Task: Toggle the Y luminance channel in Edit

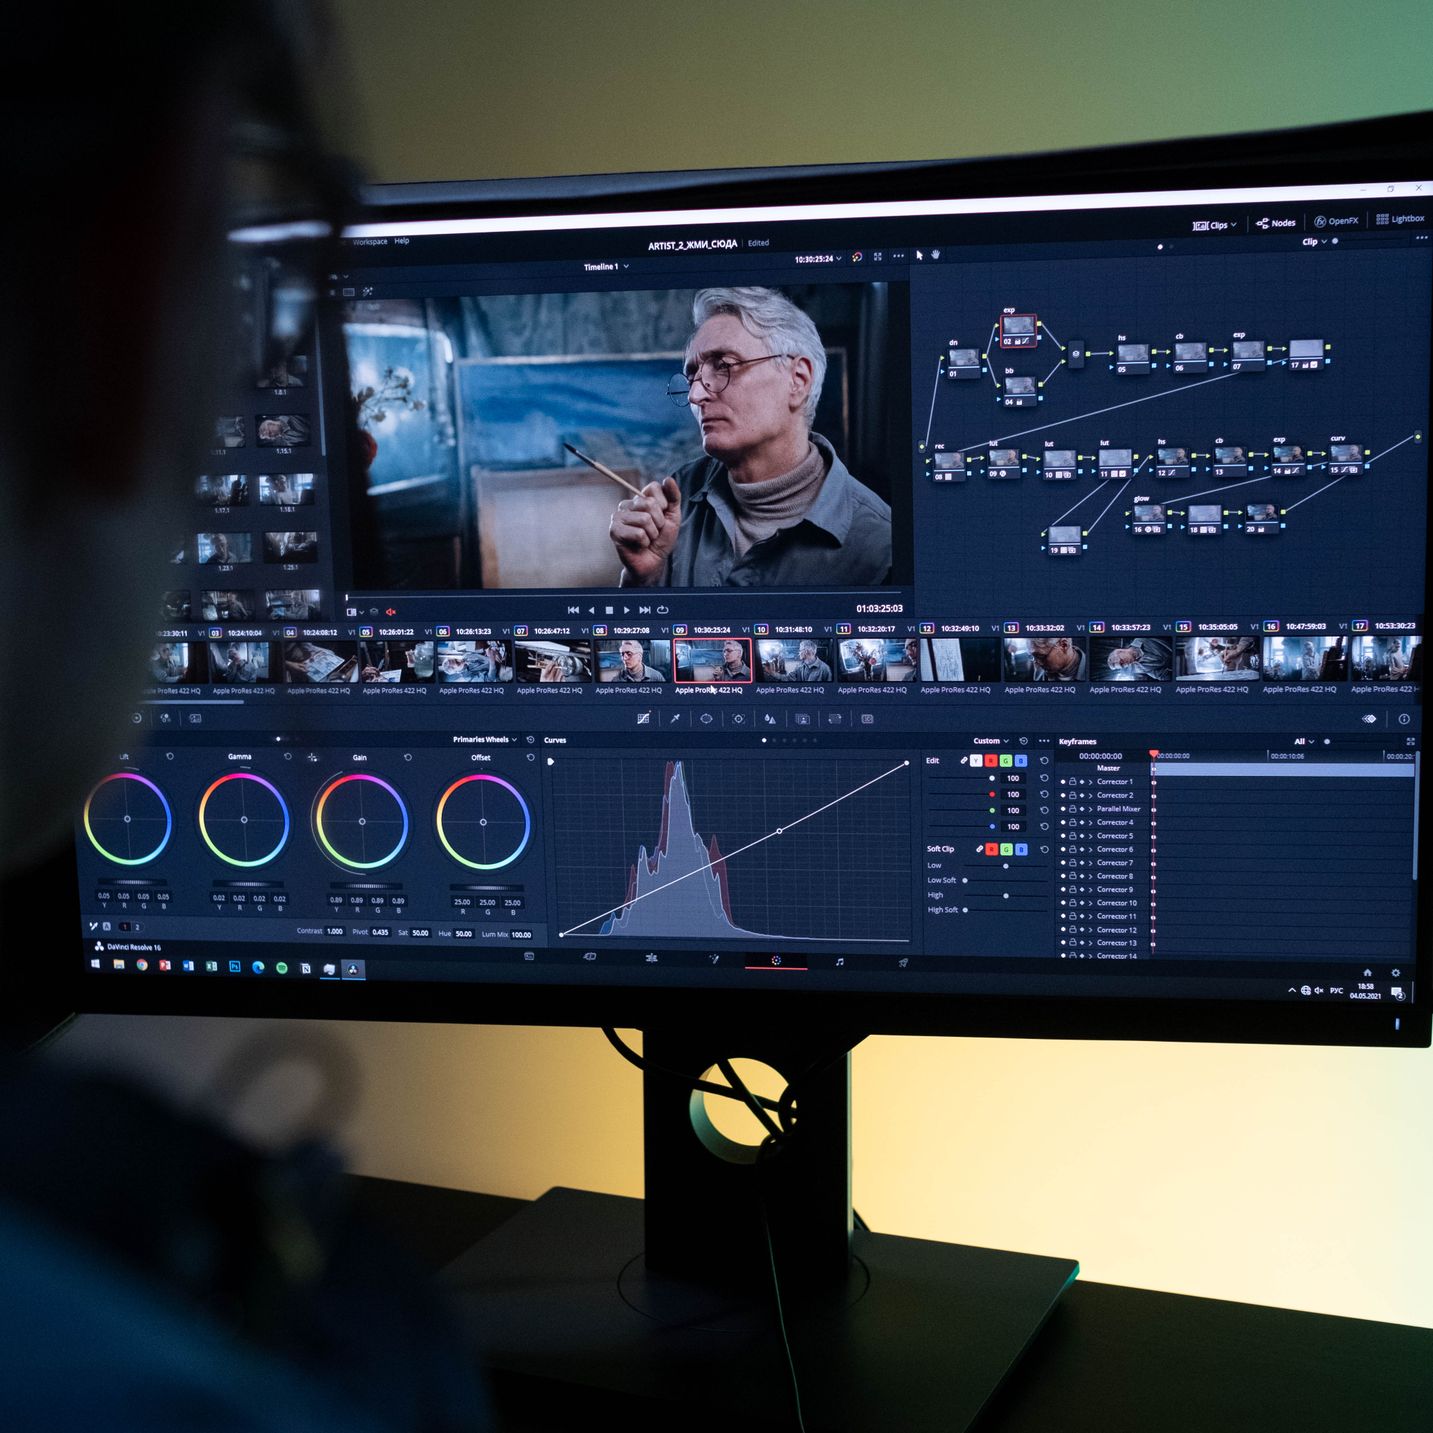Action: 976,761
